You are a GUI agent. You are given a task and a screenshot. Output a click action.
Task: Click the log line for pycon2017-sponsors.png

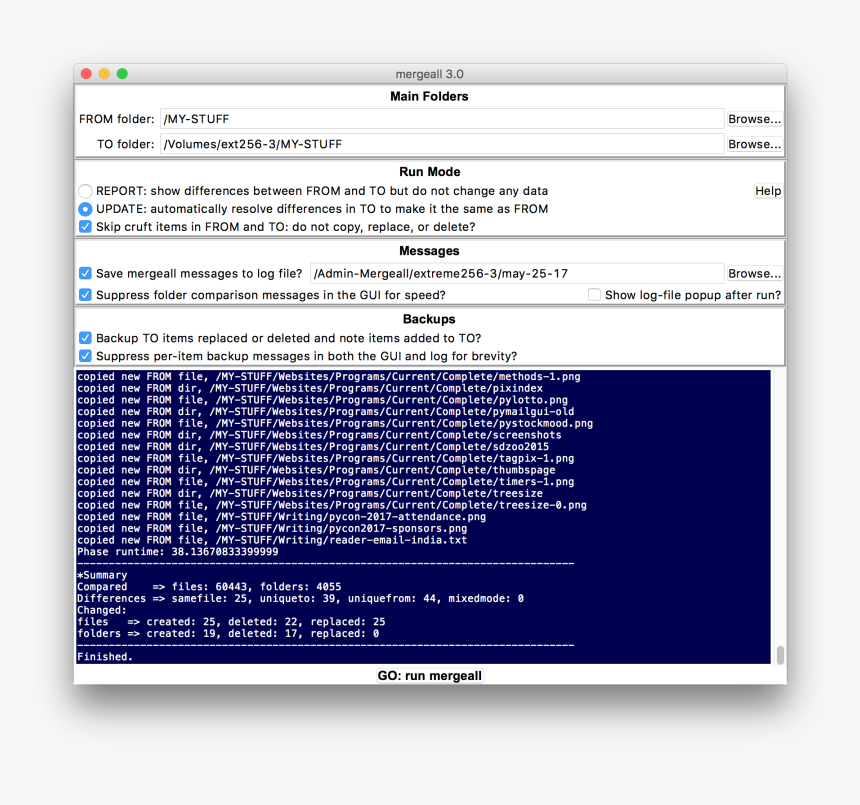pyautogui.click(x=272, y=529)
